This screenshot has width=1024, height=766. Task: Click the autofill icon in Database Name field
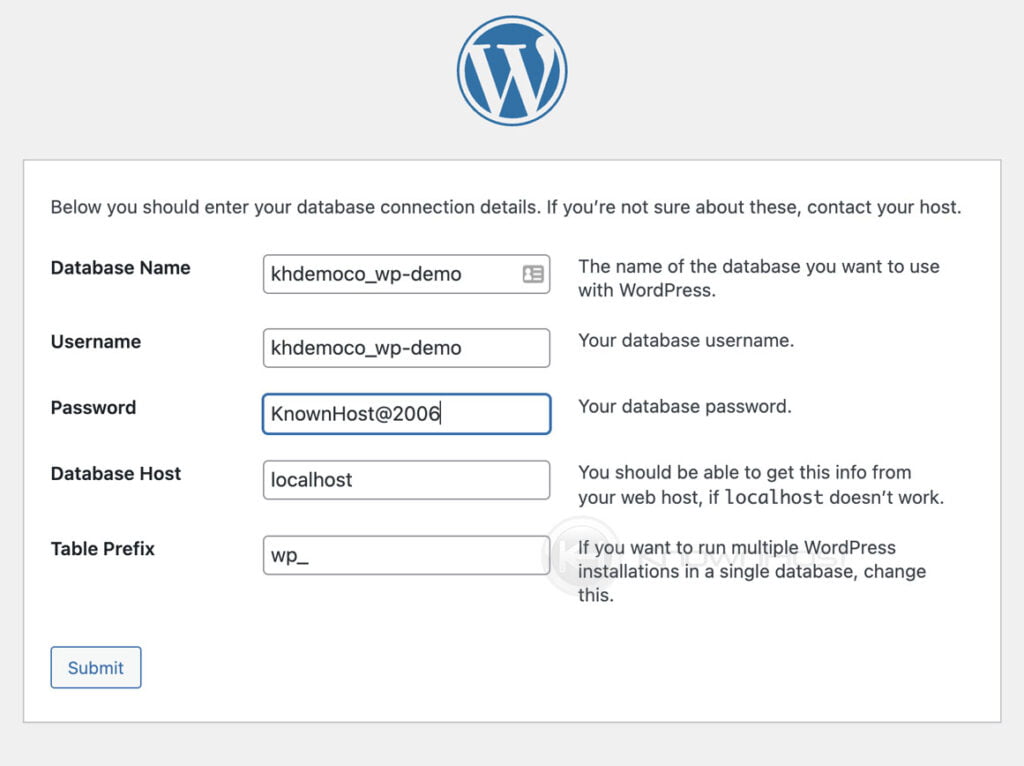coord(533,274)
